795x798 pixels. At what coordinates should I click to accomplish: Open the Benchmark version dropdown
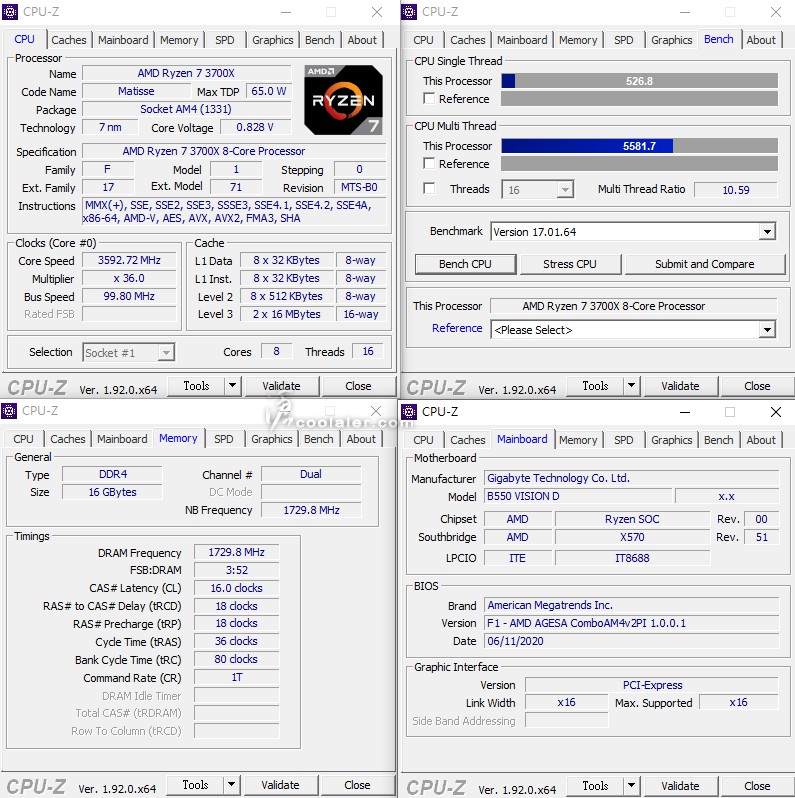[x=767, y=232]
